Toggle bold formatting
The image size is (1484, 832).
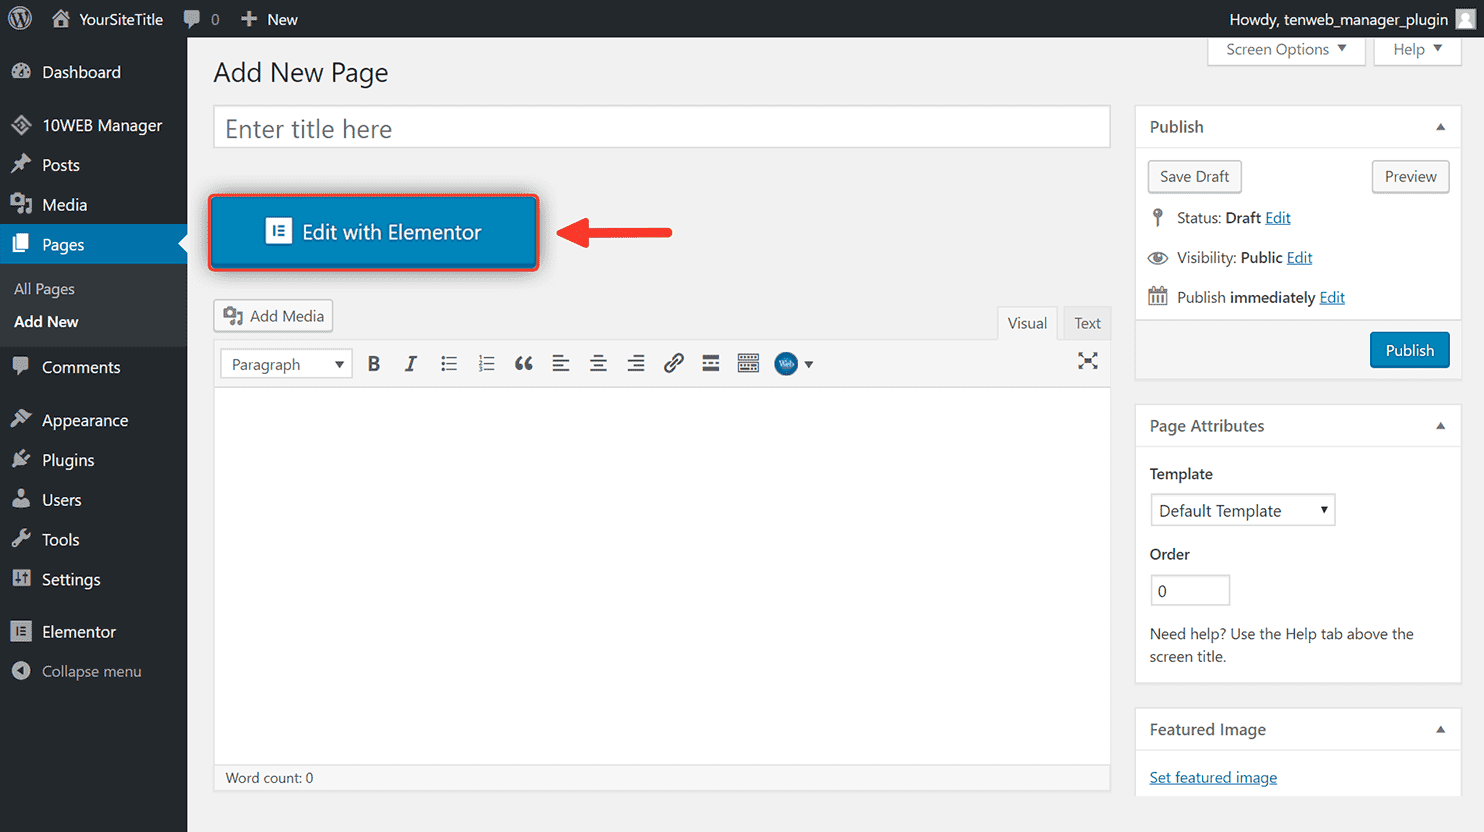[374, 364]
